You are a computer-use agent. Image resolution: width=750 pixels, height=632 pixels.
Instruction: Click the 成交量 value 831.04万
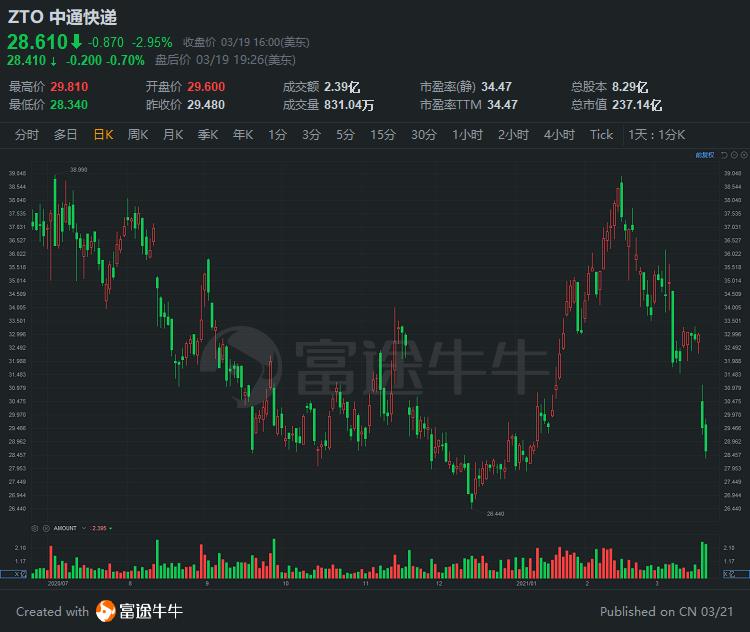[x=349, y=105]
